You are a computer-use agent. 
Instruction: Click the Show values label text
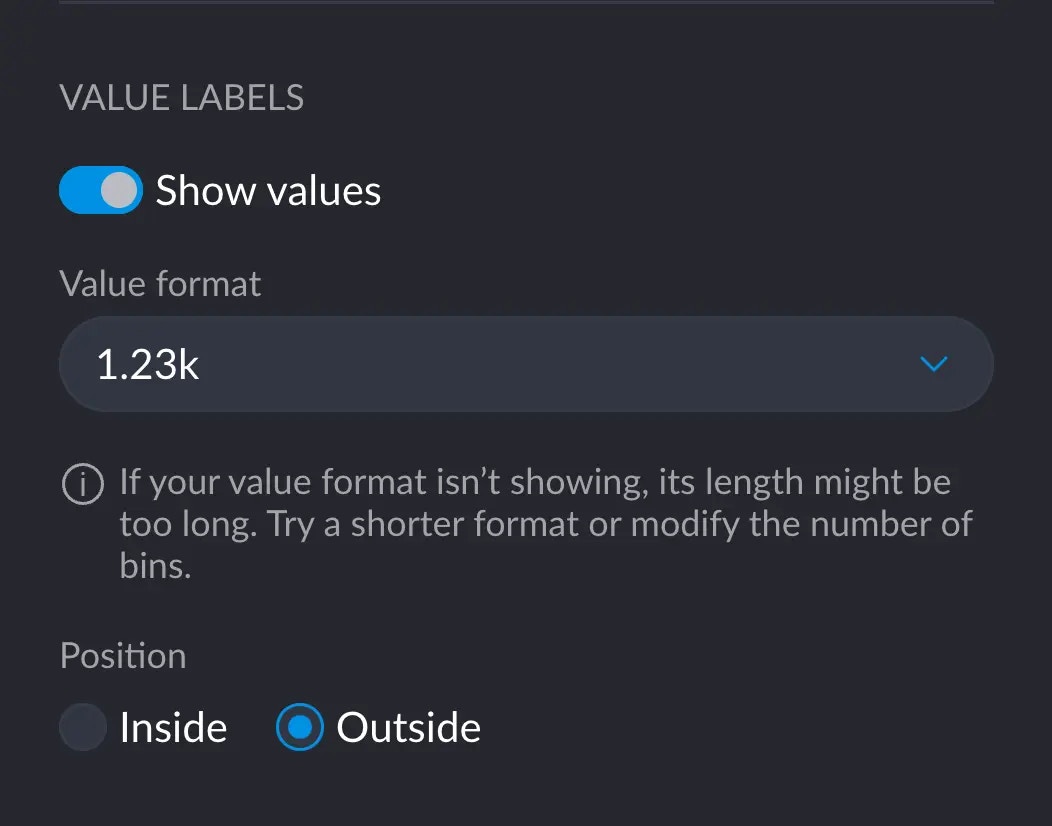click(267, 190)
